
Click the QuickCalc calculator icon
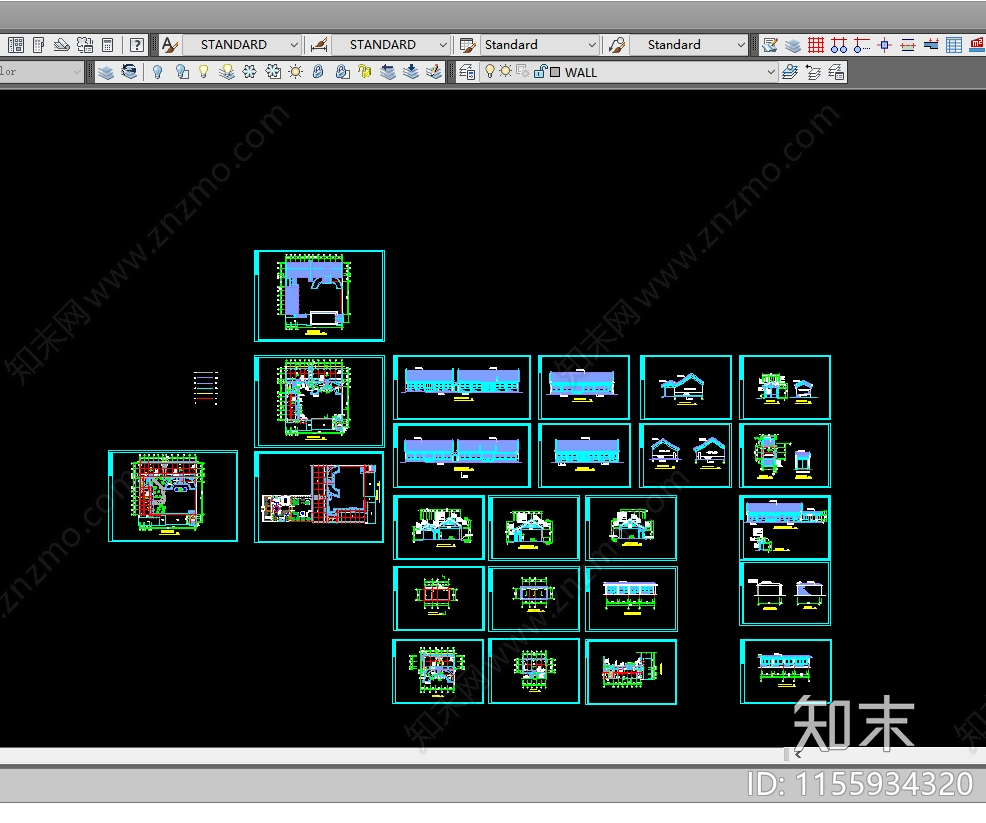coord(108,45)
